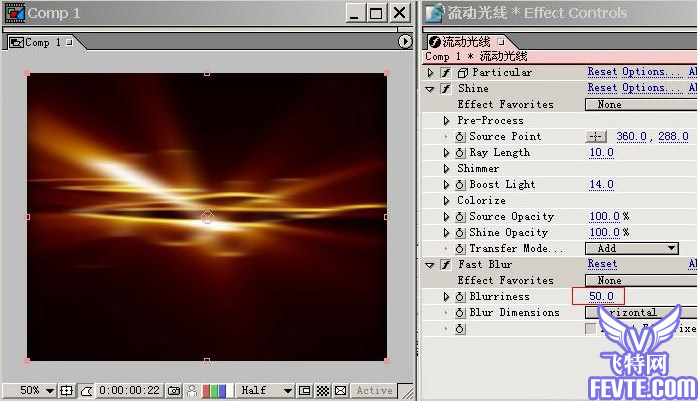Enable the Ray Length stopwatch

pyautogui.click(x=460, y=153)
